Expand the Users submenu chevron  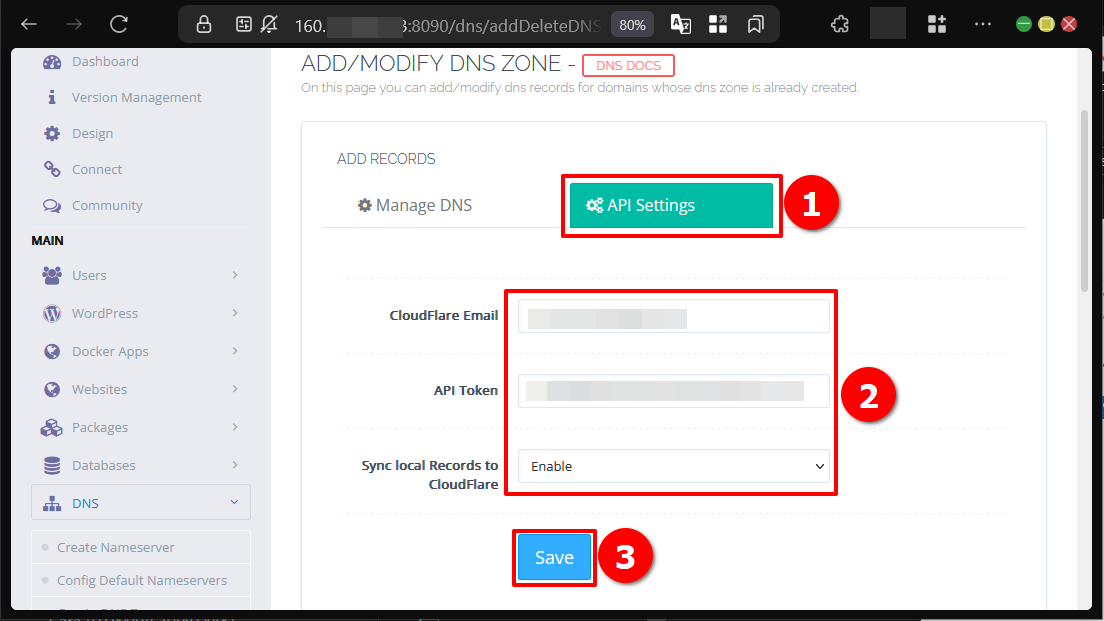click(234, 275)
